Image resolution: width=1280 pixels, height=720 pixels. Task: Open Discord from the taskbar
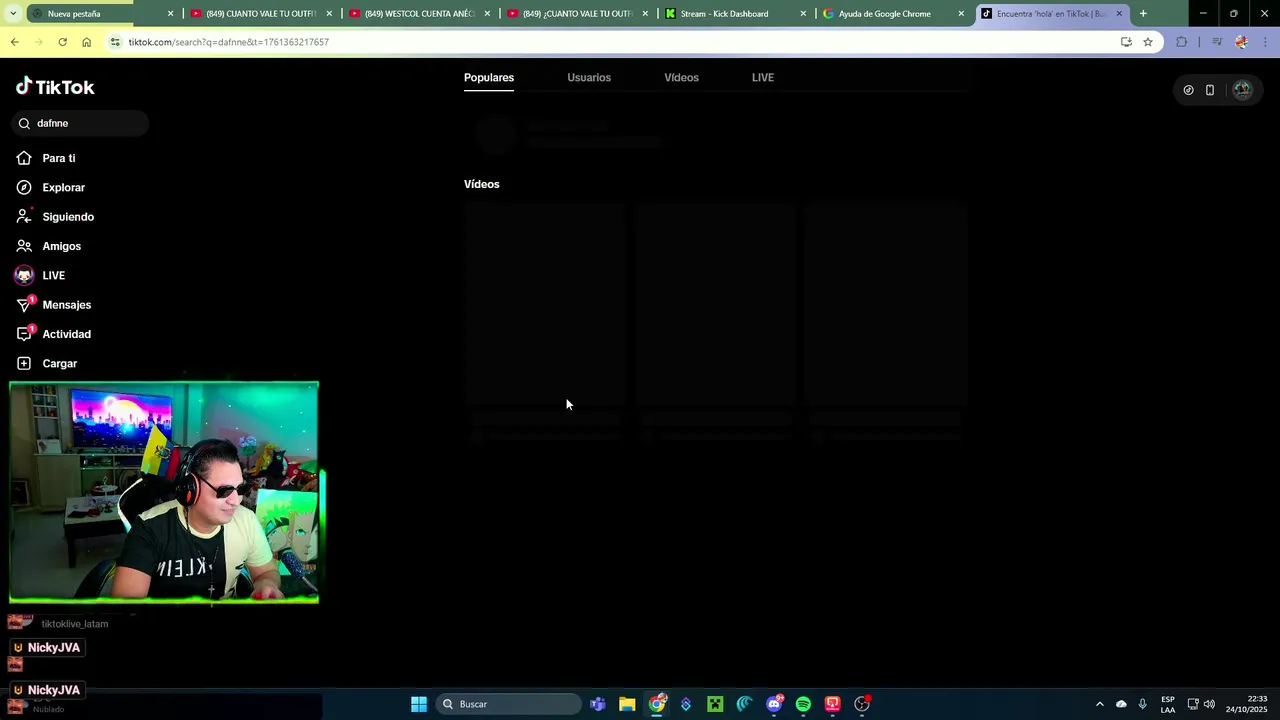tap(774, 704)
